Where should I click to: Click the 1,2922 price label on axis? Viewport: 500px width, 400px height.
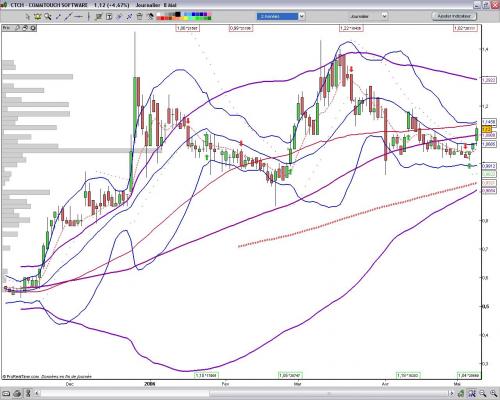(x=489, y=80)
